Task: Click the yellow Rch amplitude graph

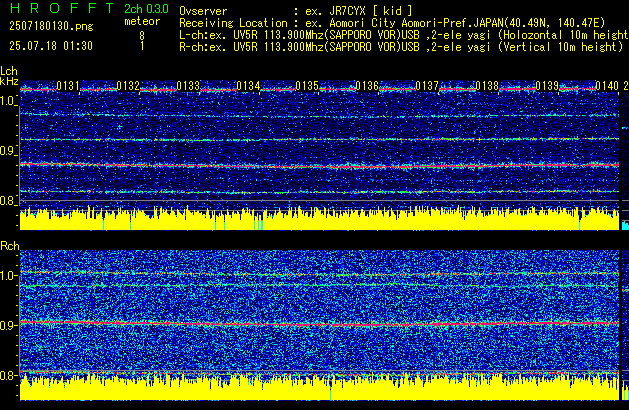Action: coord(319,386)
